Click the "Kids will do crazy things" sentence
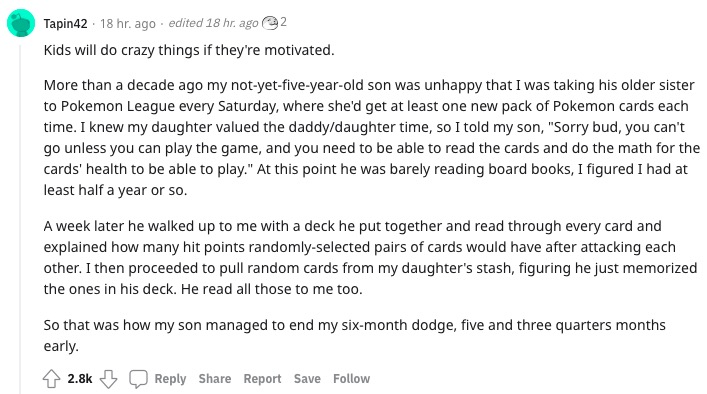The image size is (707, 394). tap(189, 50)
